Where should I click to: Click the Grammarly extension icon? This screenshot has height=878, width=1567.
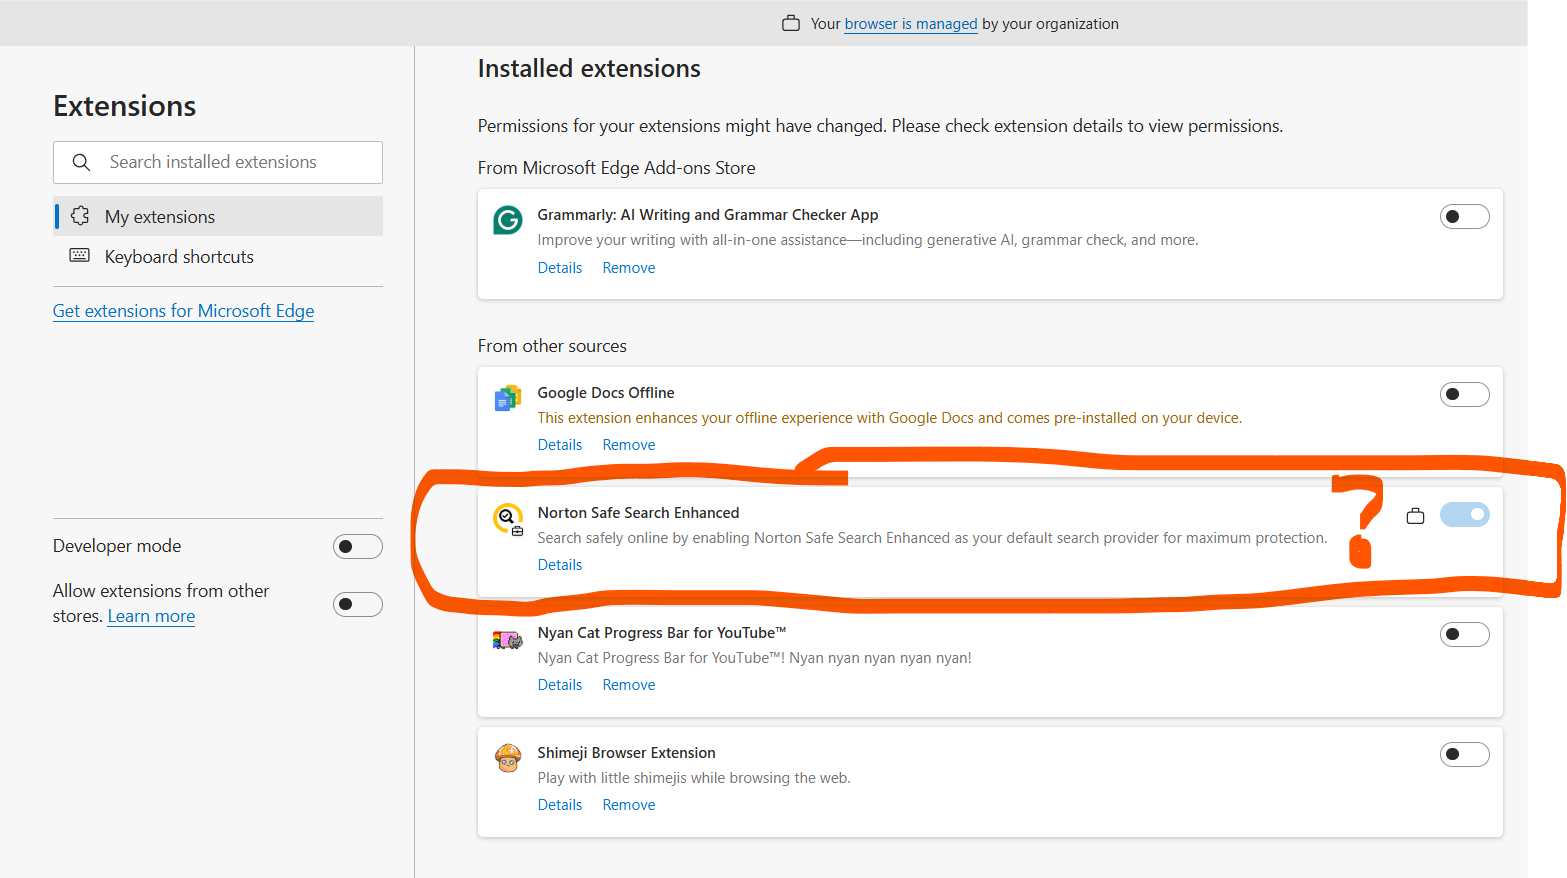click(508, 219)
